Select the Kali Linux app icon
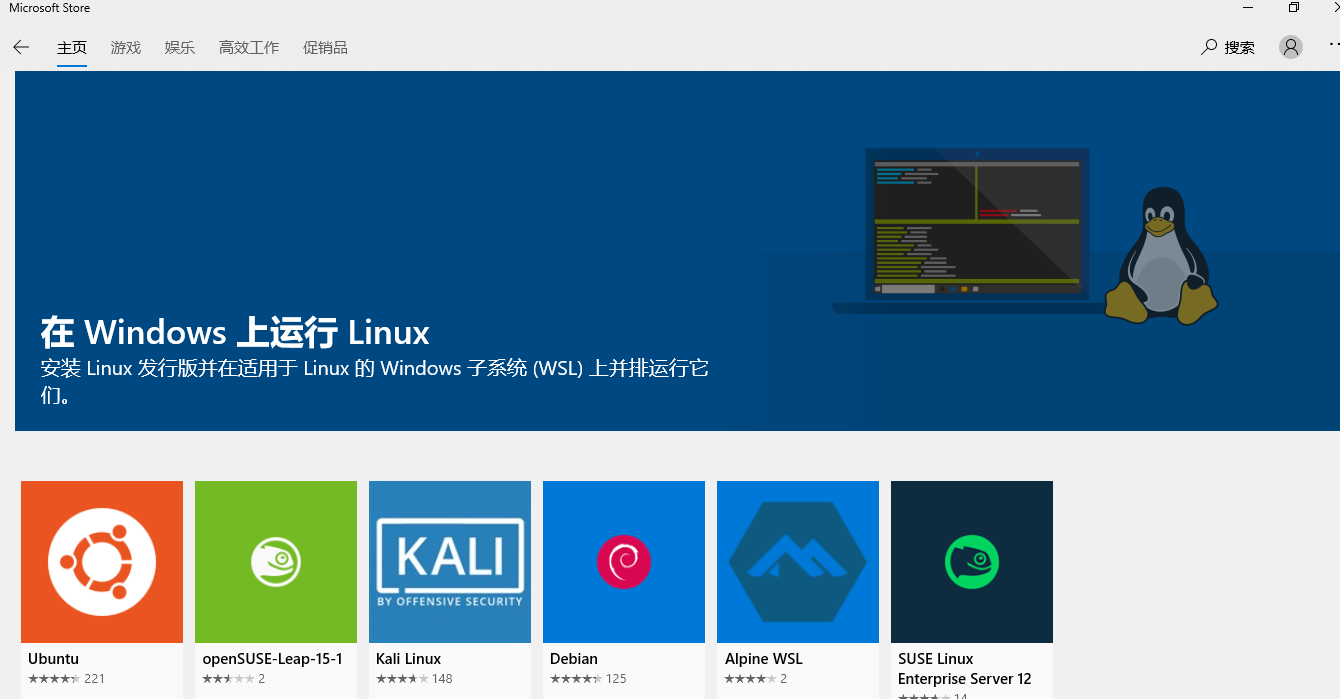The image size is (1340, 699). click(x=449, y=561)
